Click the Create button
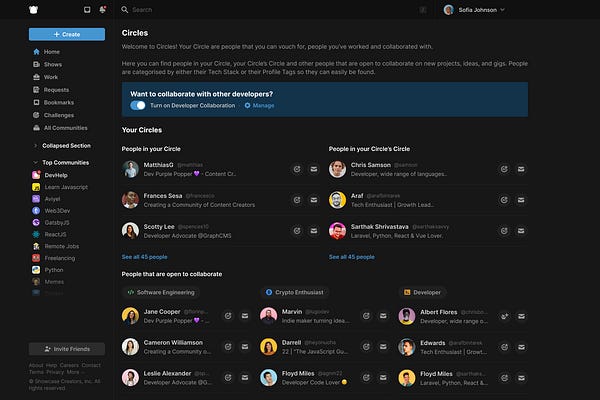This screenshot has width=600, height=400. pyautogui.click(x=67, y=34)
